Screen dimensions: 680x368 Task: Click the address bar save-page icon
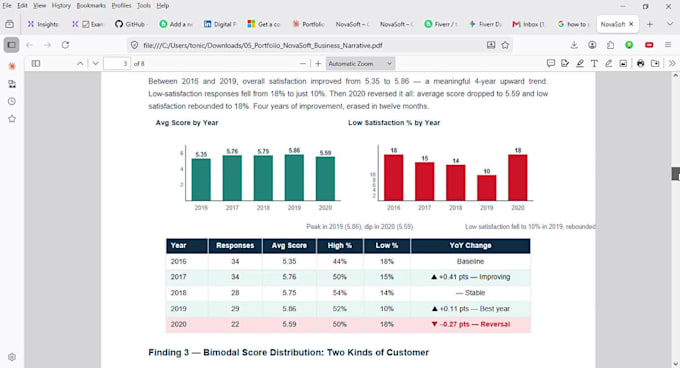(491, 45)
